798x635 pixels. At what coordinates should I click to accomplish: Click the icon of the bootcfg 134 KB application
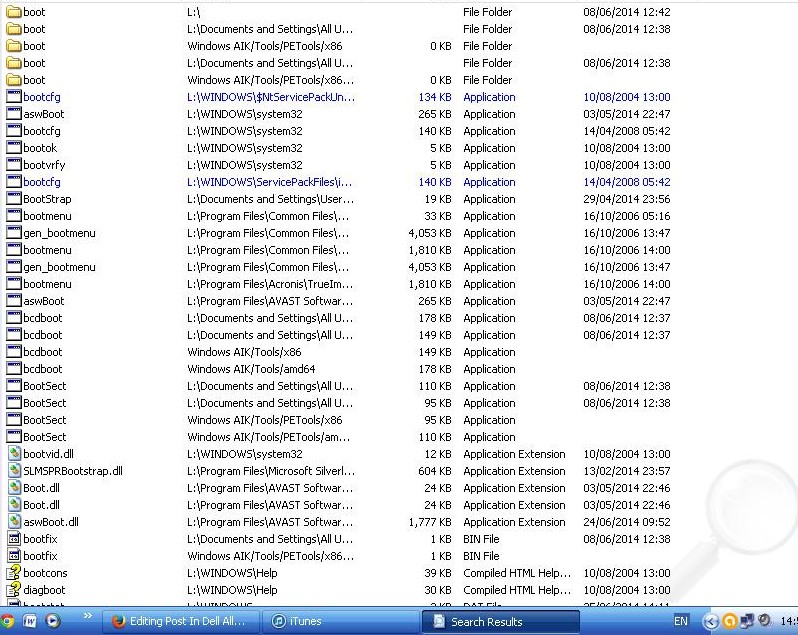click(14, 97)
